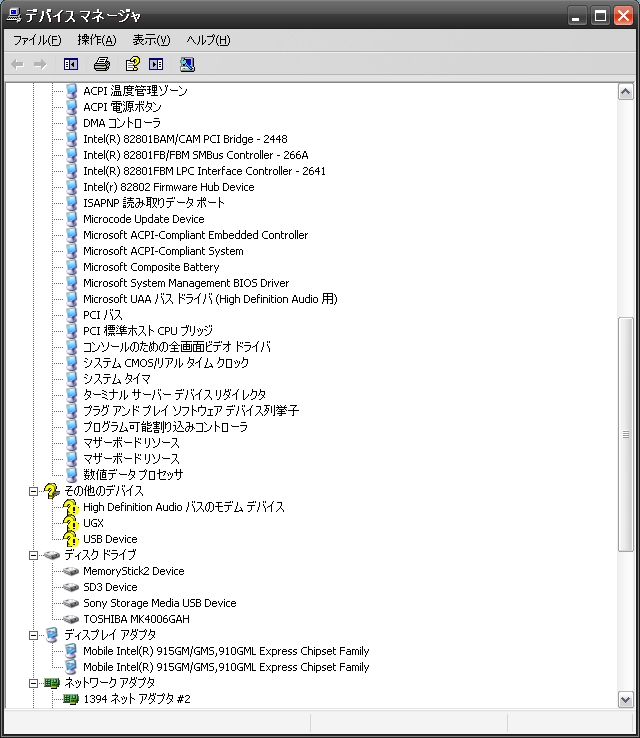
Task: Open the 操作(A) menu
Action: 96,40
